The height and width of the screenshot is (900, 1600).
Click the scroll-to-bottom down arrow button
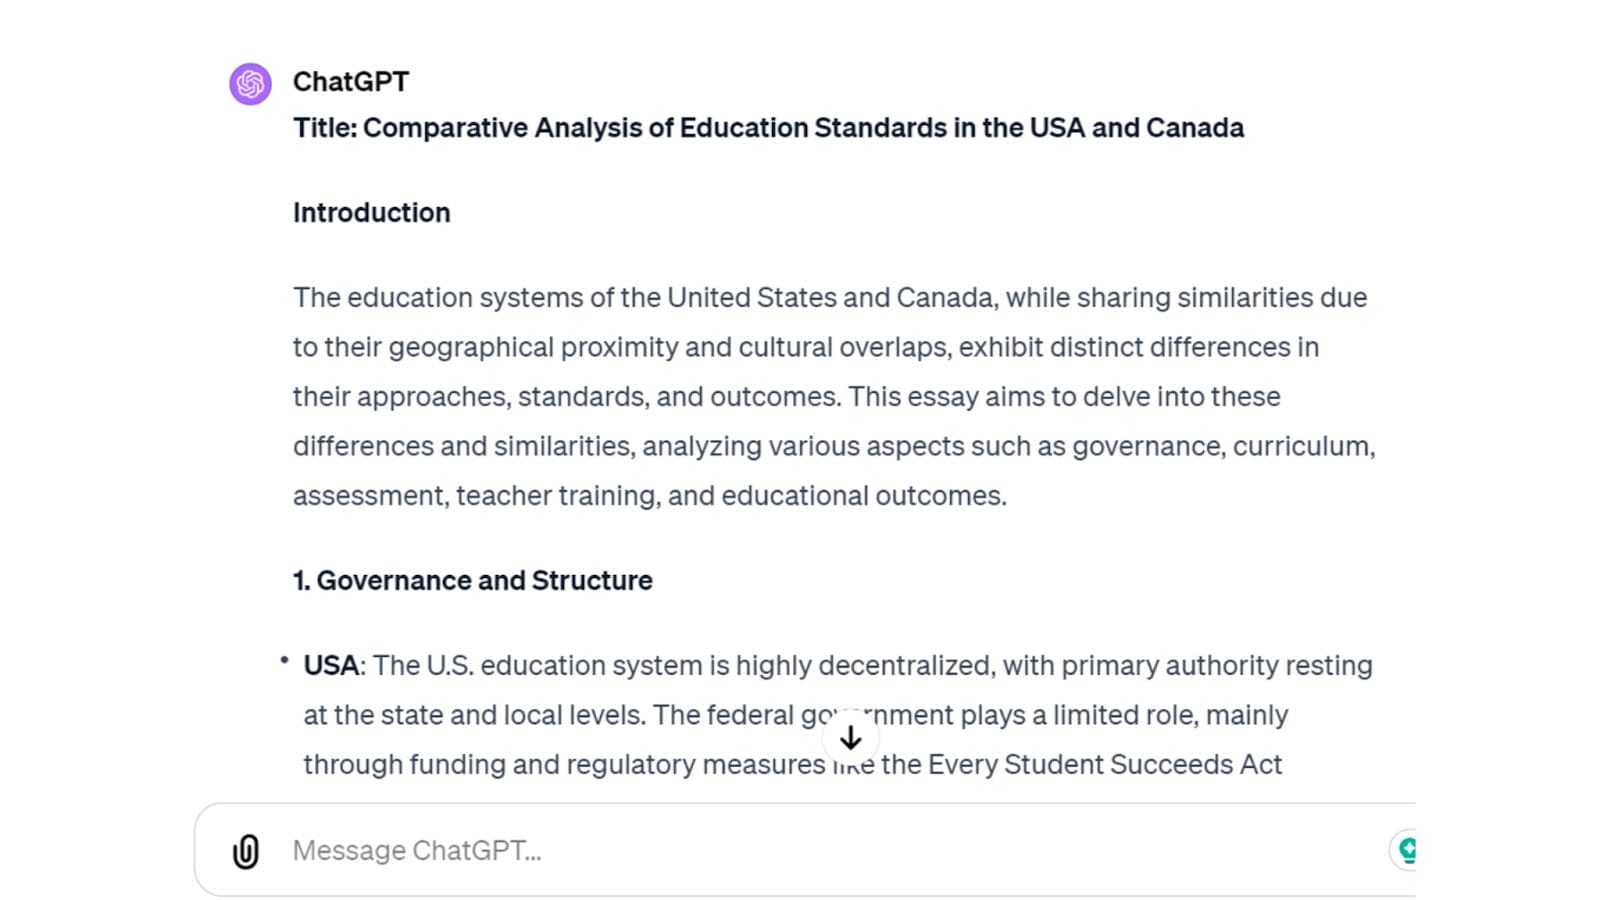pyautogui.click(x=851, y=738)
